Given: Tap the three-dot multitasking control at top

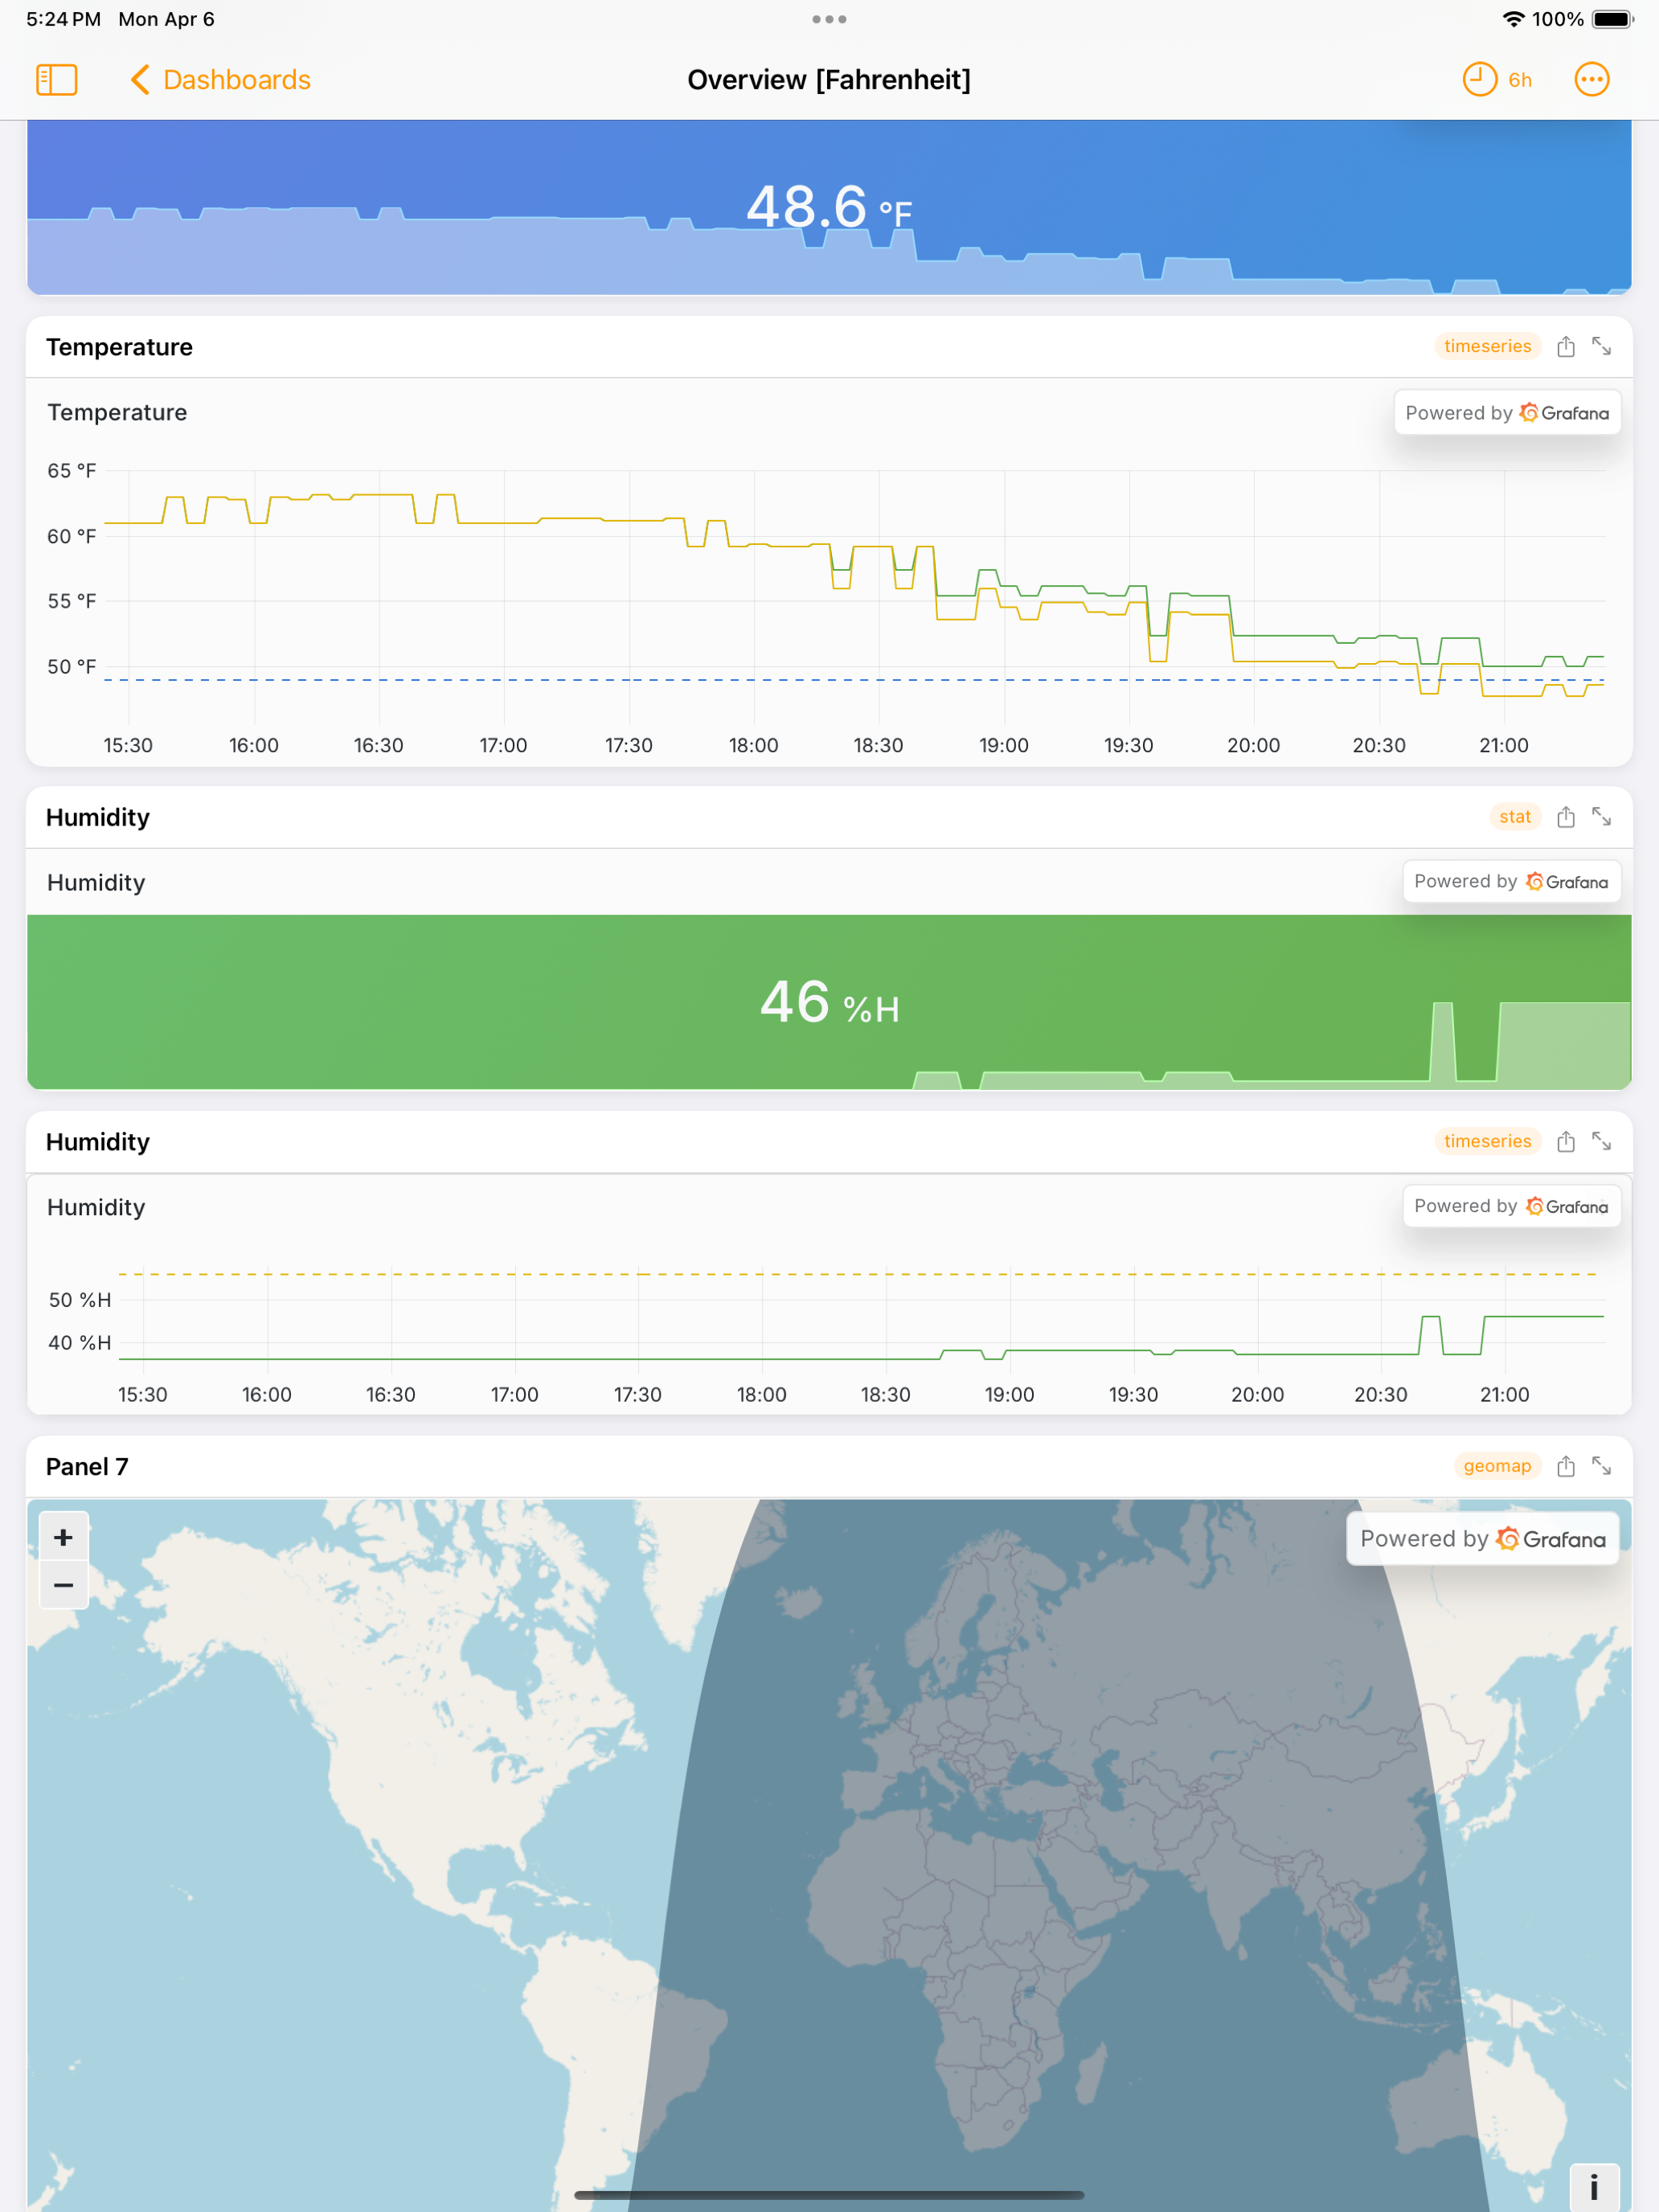Looking at the screenshot, I should [x=829, y=19].
